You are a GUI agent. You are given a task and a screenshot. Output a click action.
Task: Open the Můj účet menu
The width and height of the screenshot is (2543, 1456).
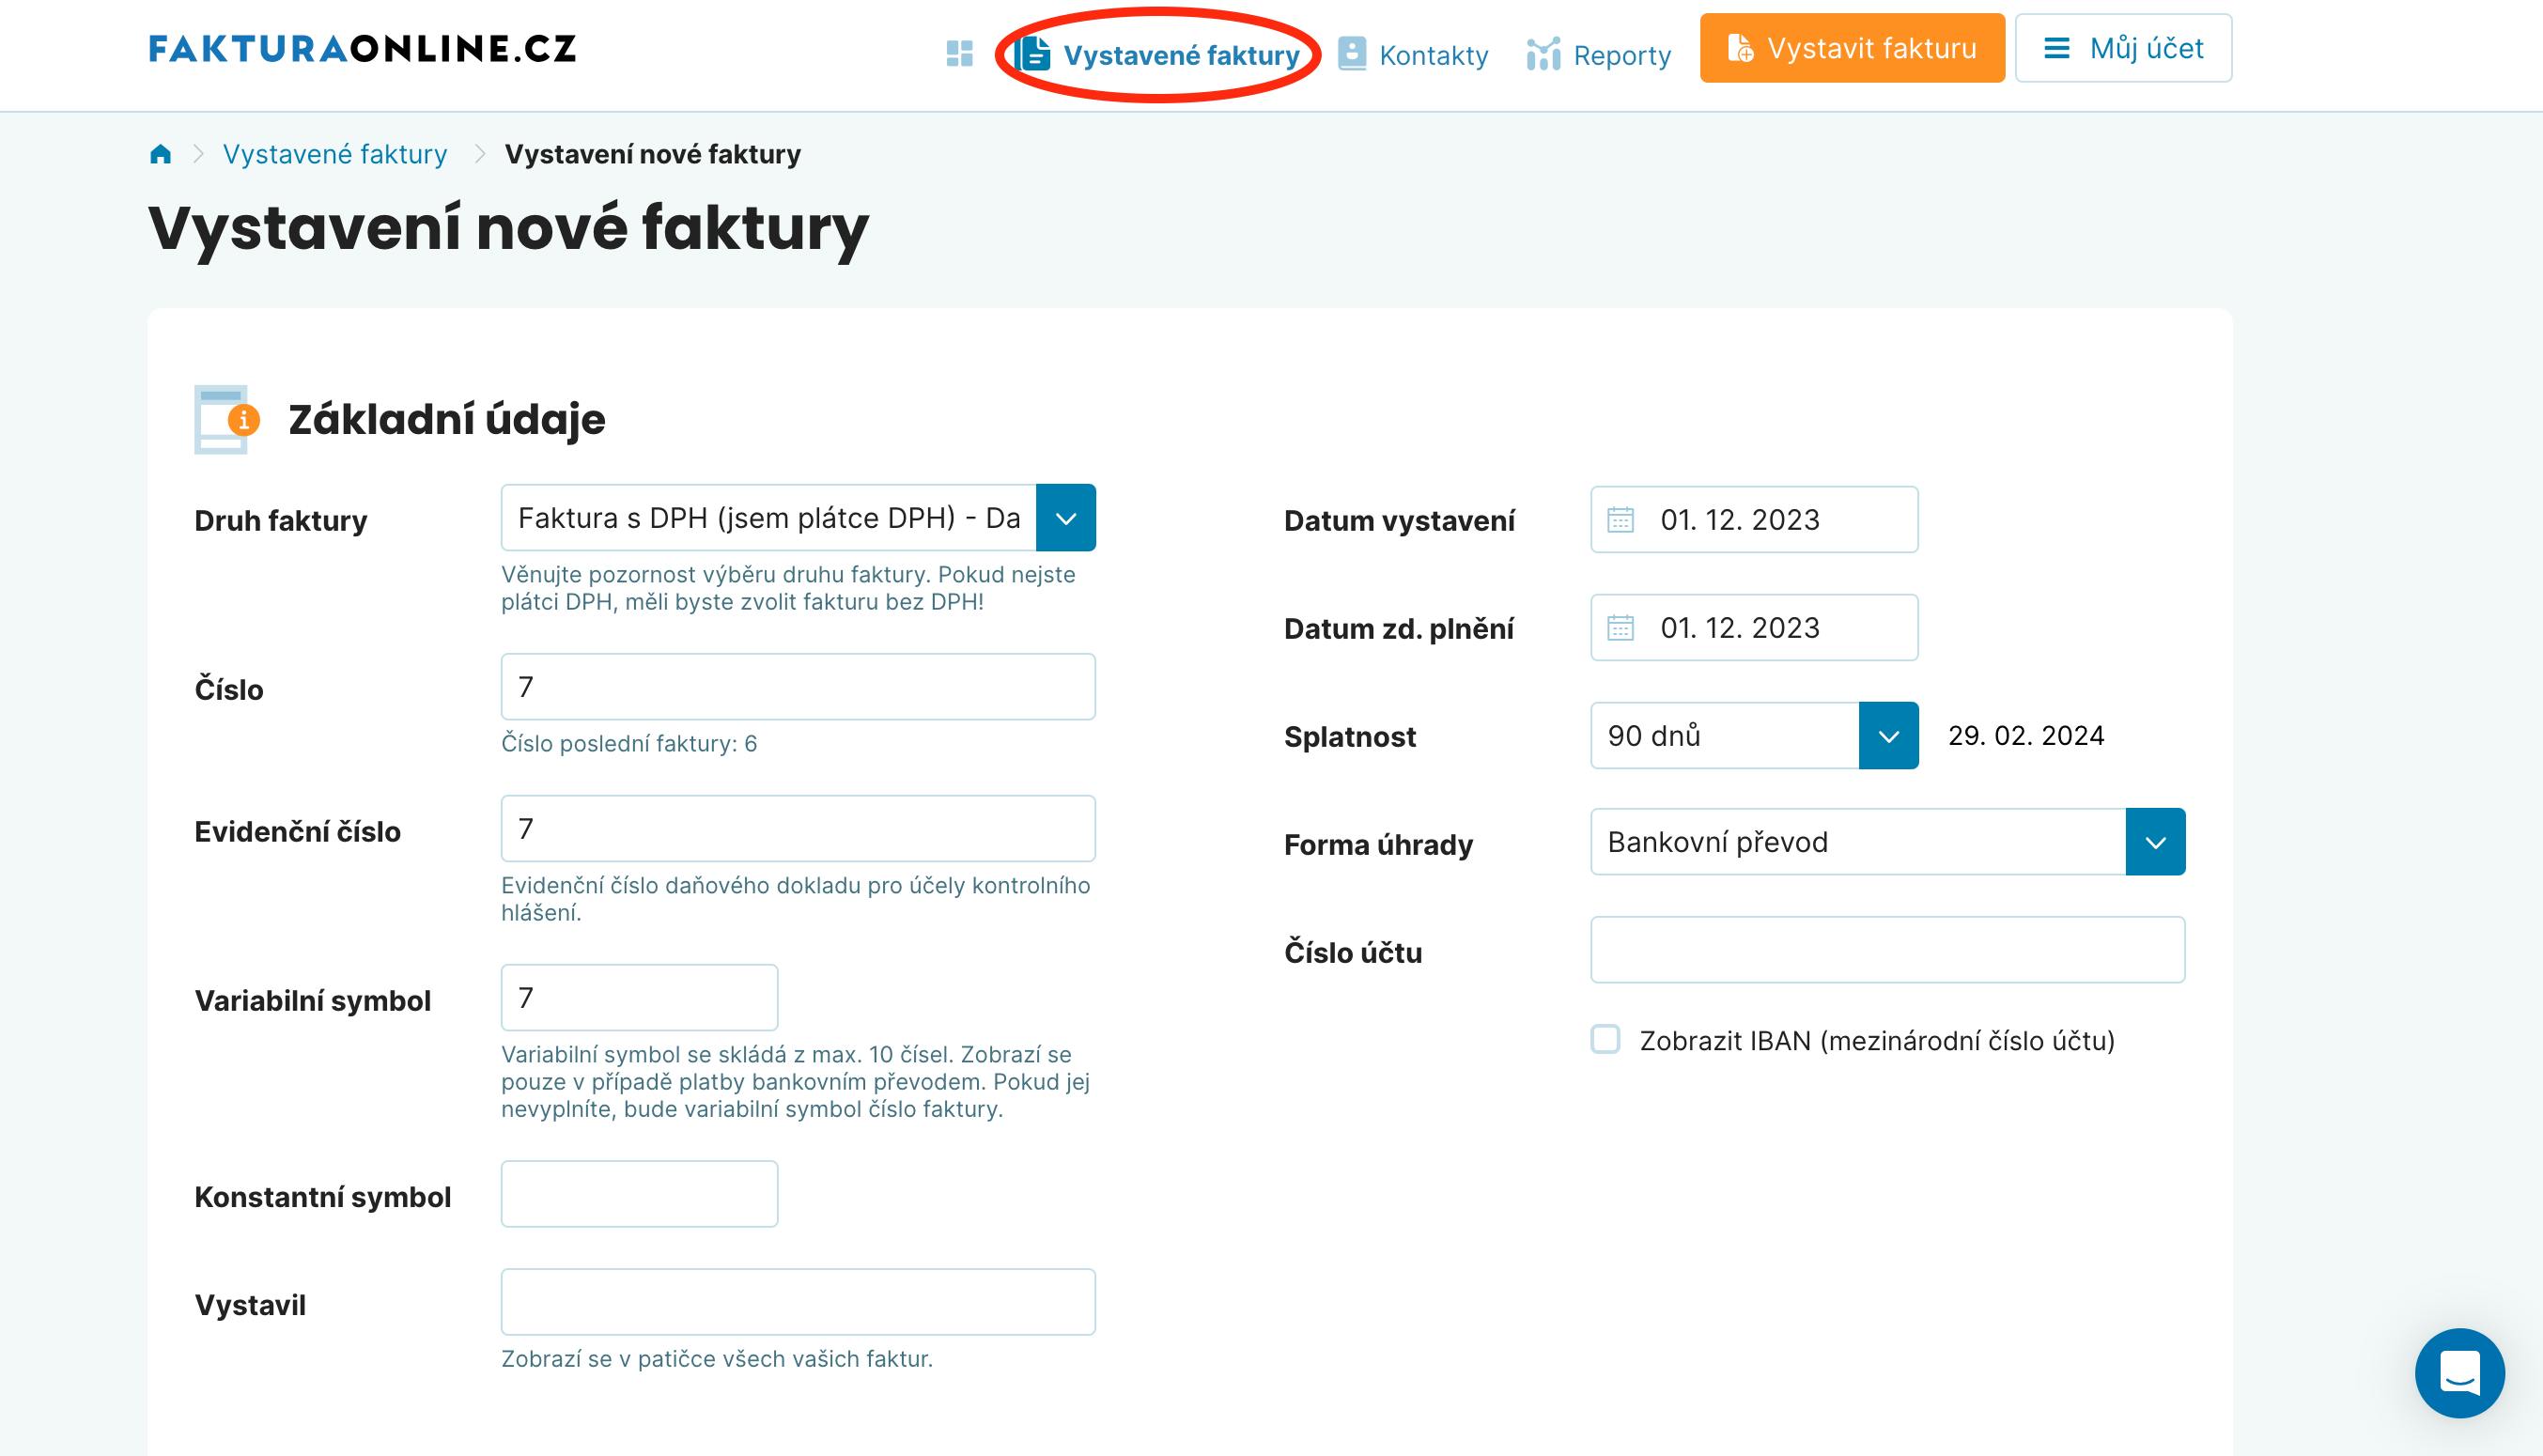point(2123,48)
